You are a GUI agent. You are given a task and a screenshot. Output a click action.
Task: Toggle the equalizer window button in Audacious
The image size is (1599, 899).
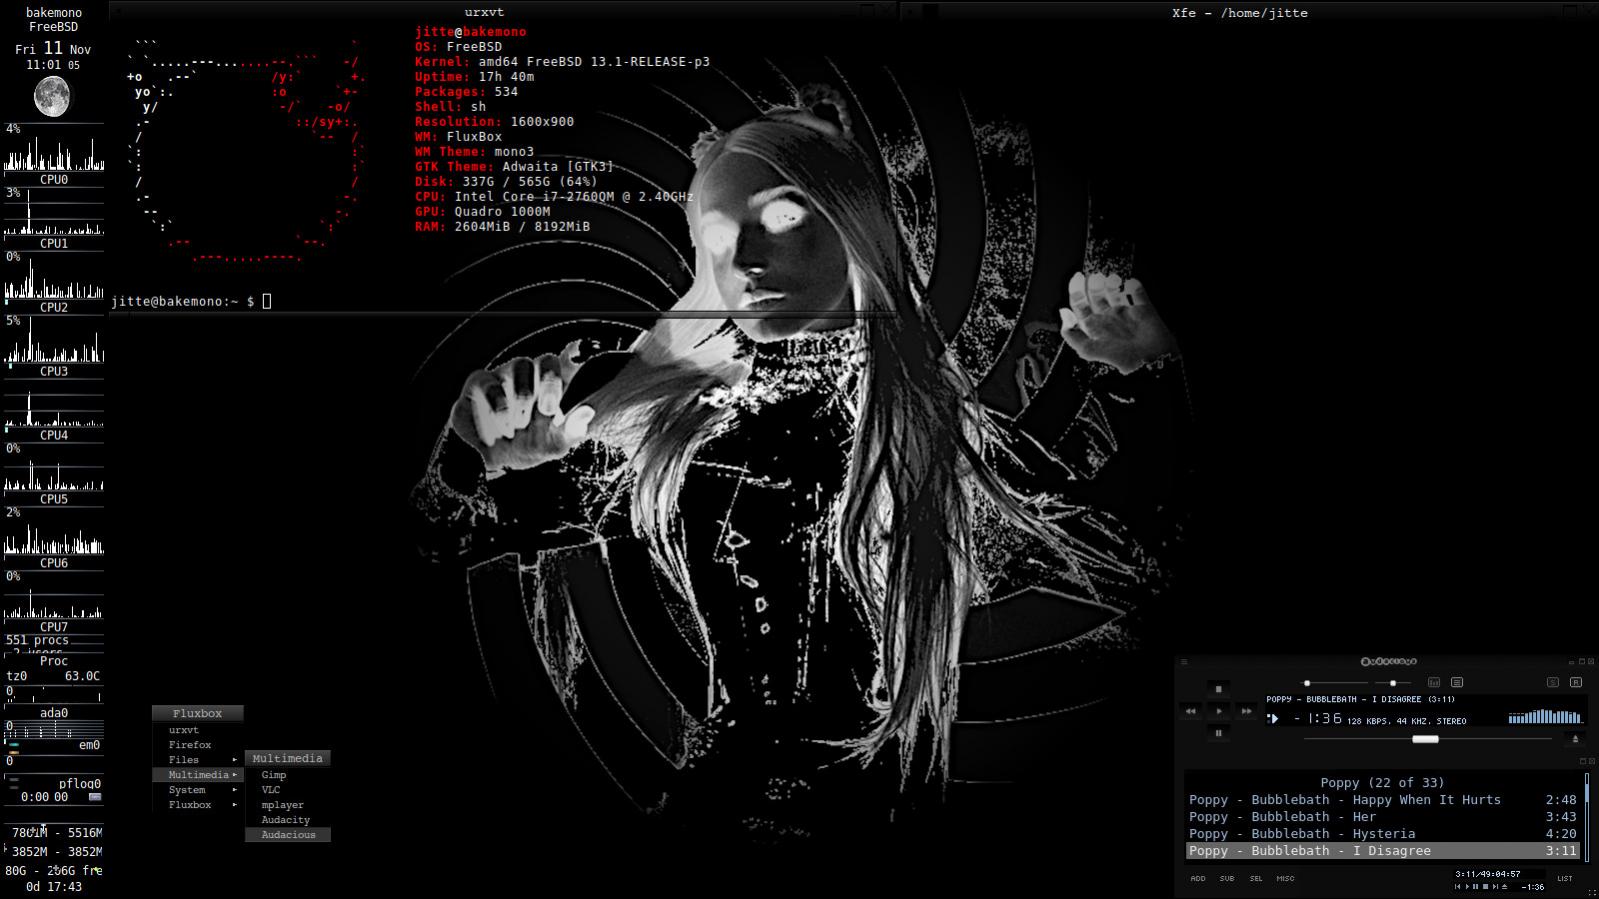[x=1434, y=682]
